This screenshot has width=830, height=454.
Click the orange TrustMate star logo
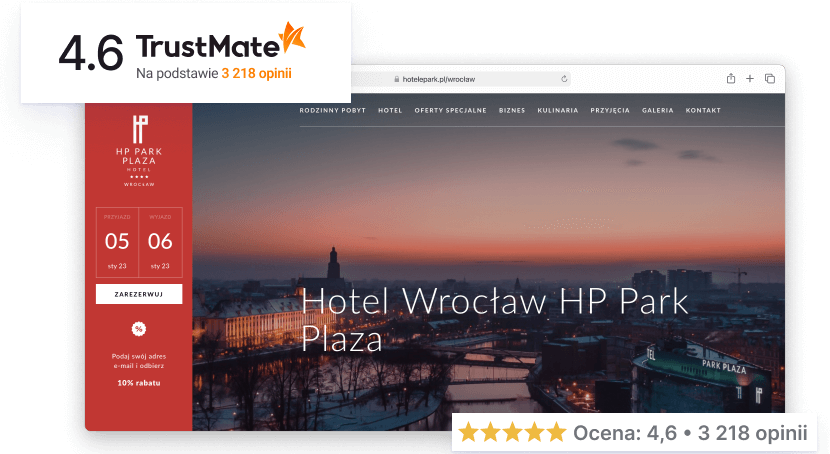click(x=293, y=38)
